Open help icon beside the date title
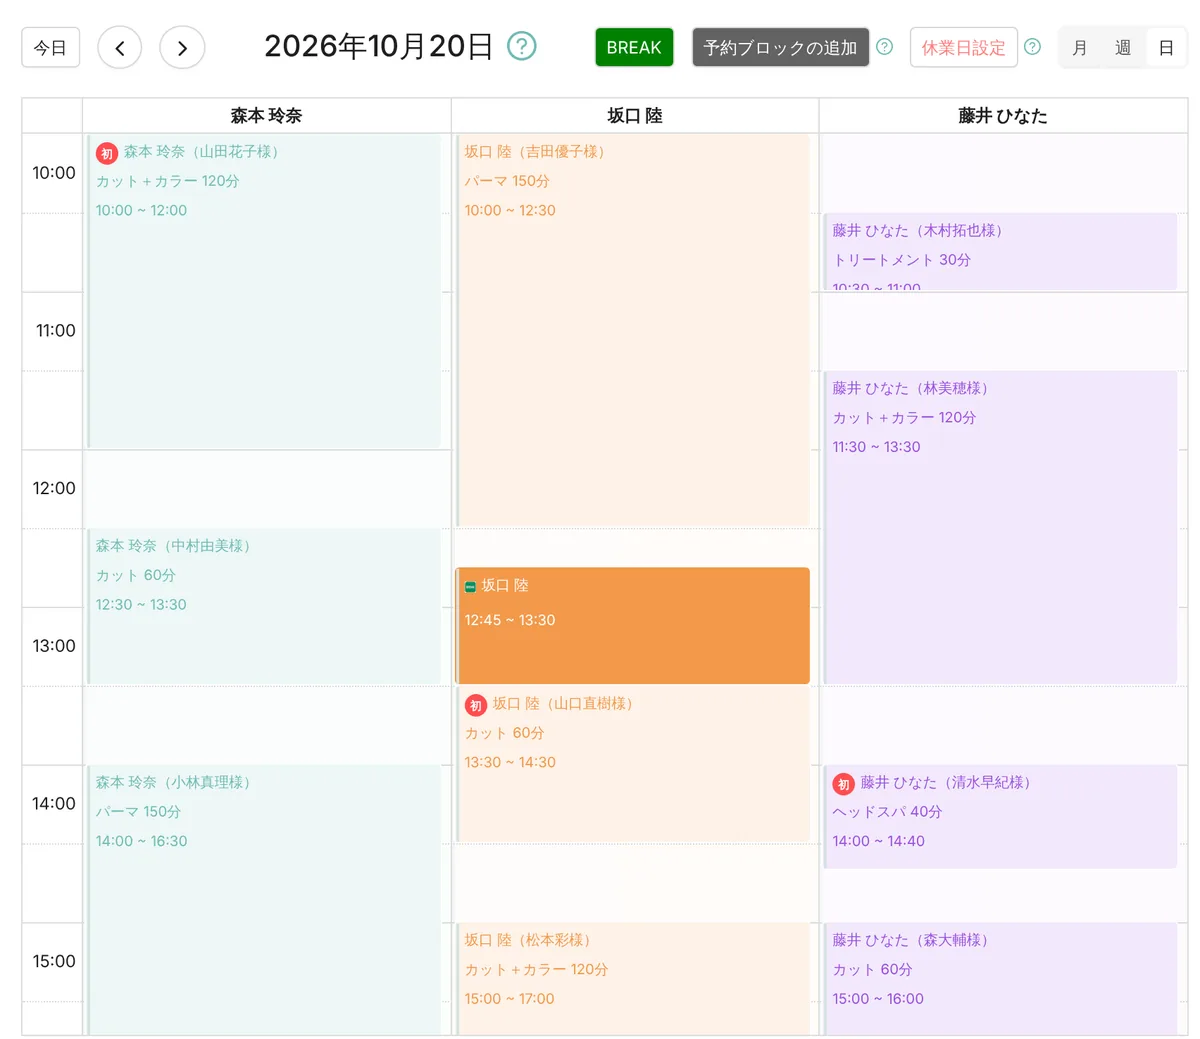 (522, 46)
